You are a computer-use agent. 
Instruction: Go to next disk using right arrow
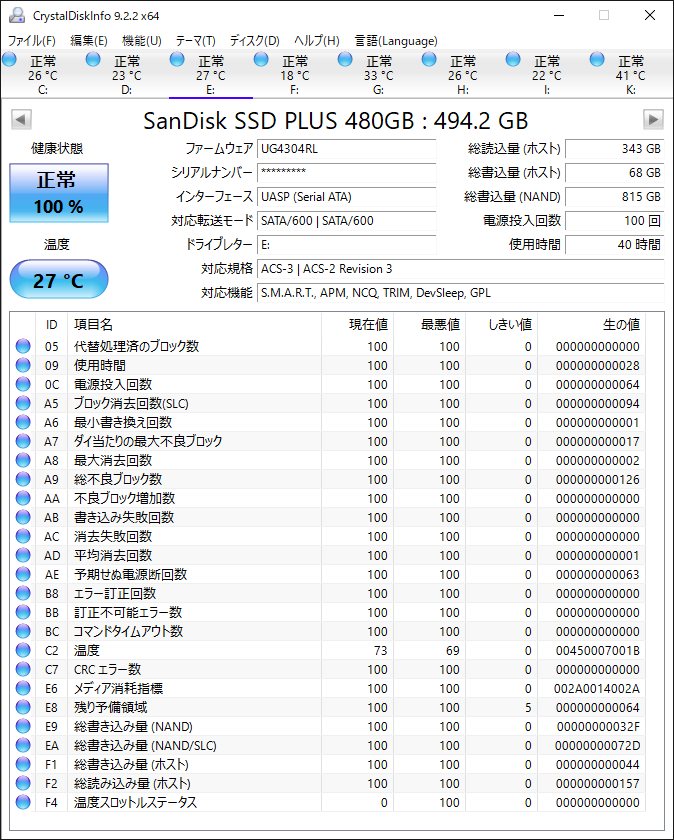point(653,119)
